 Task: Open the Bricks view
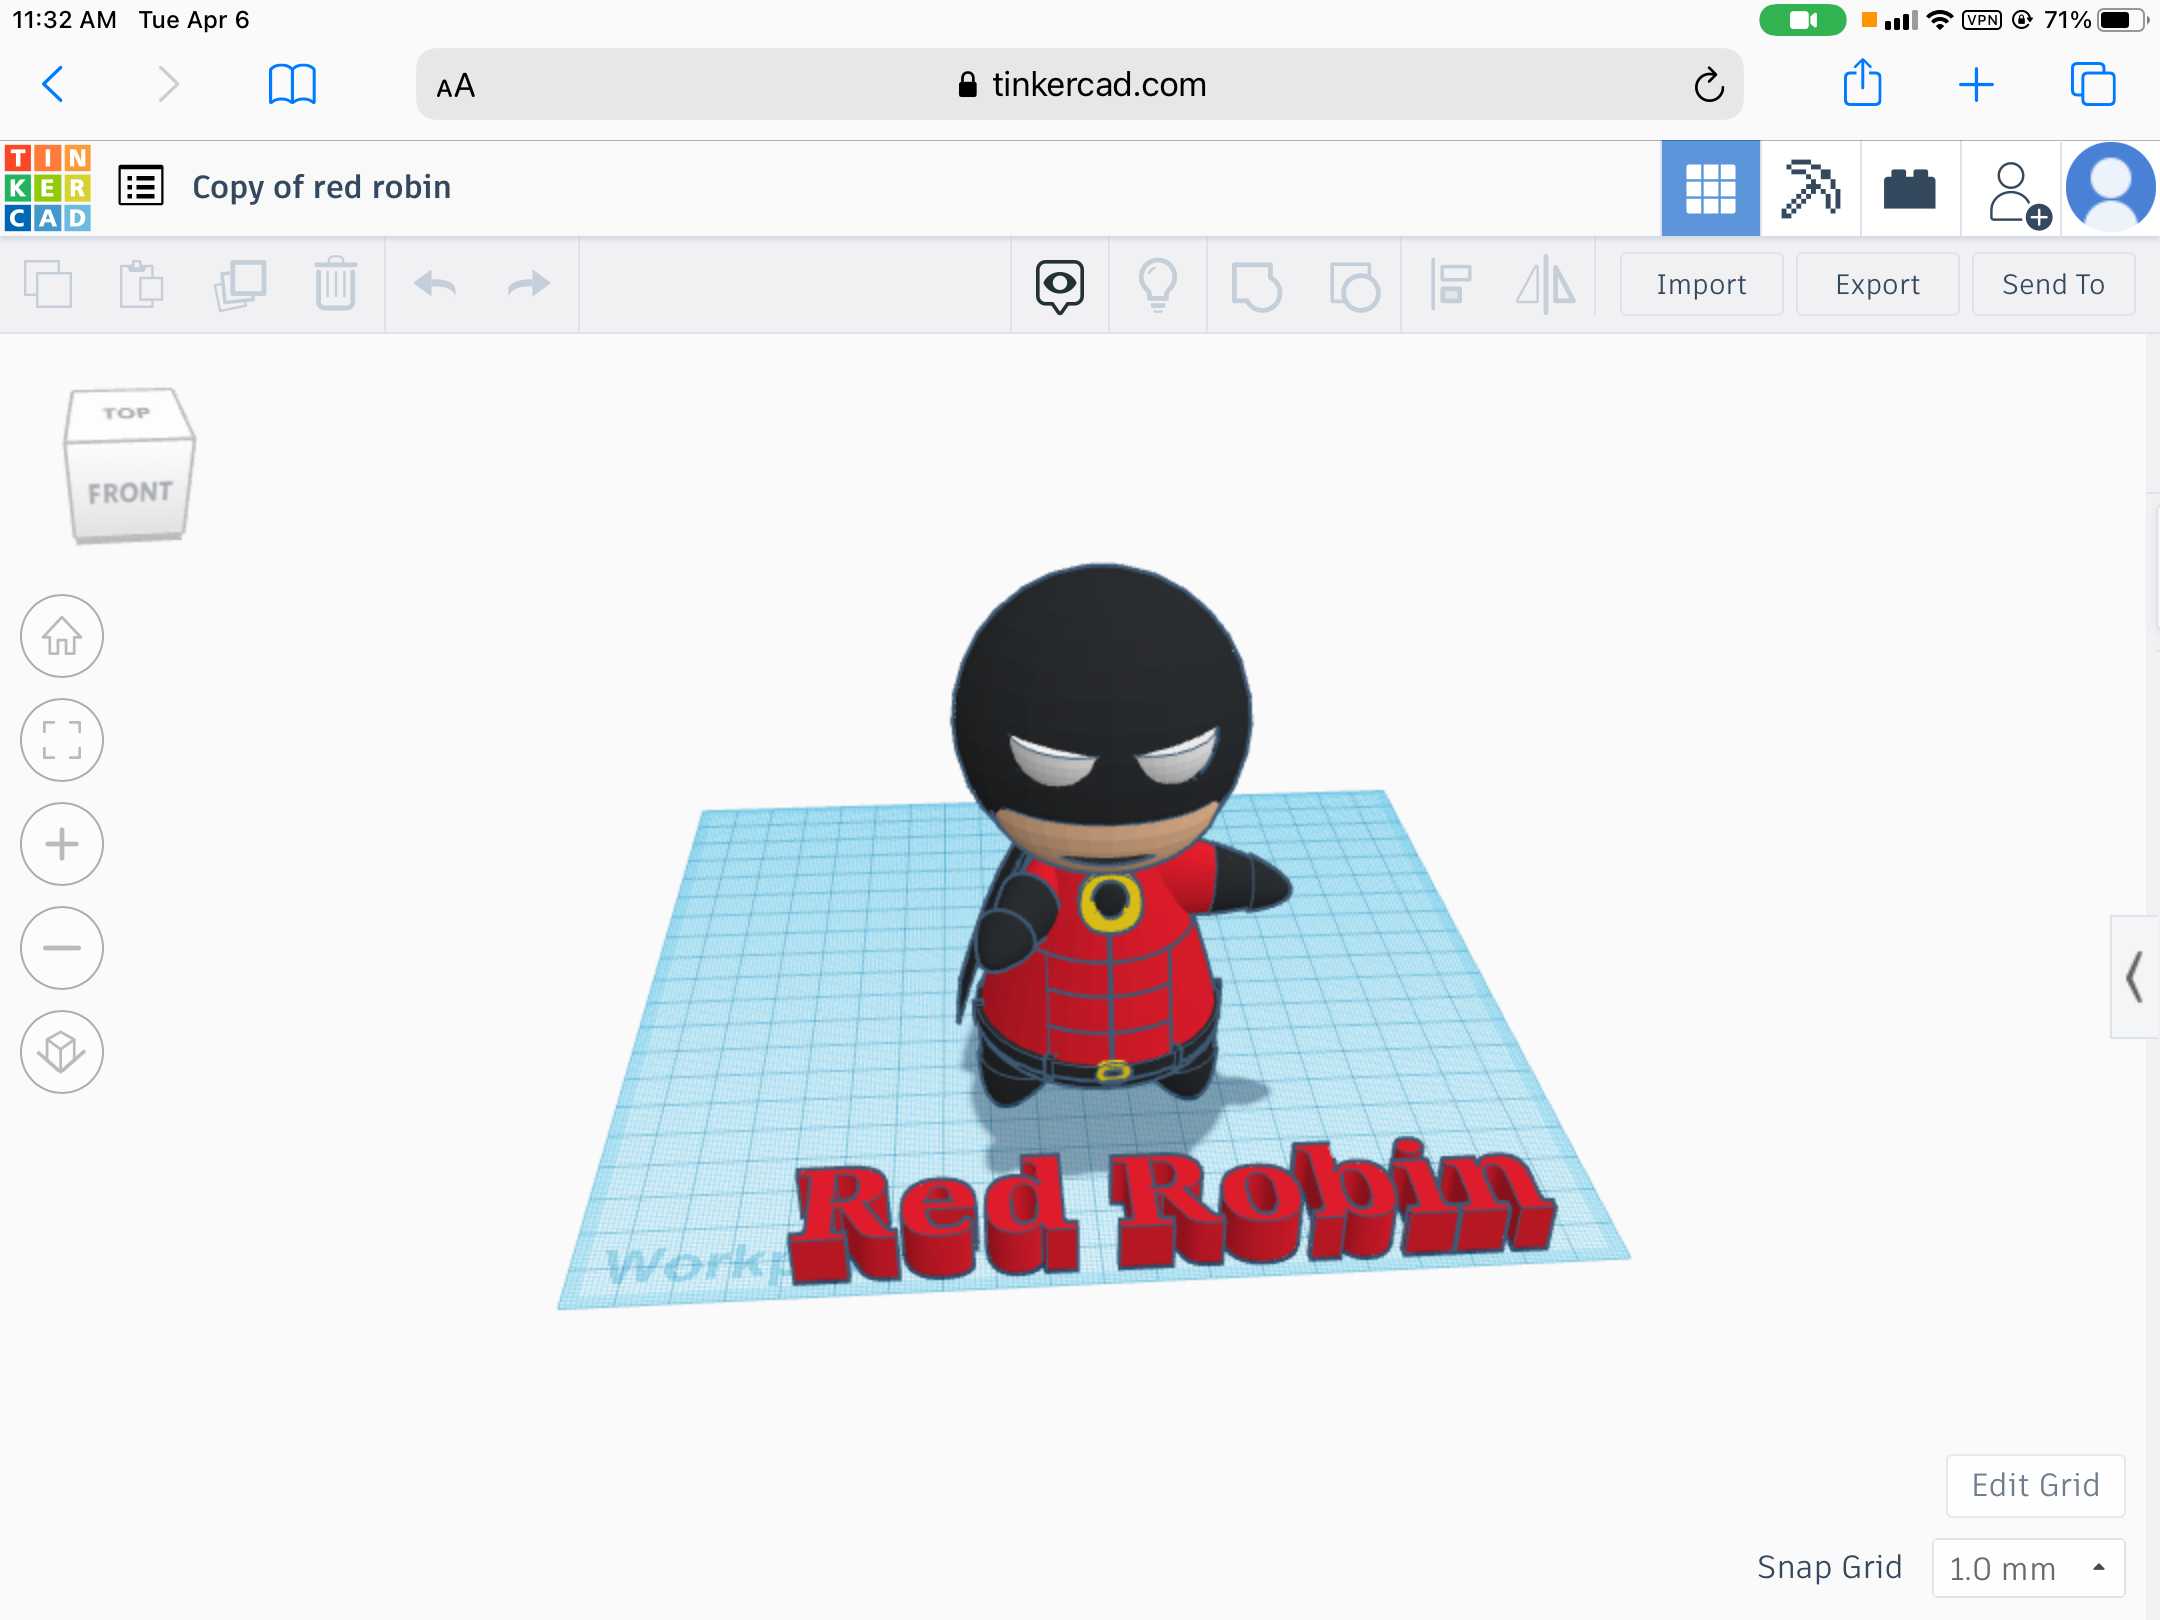(x=1909, y=188)
